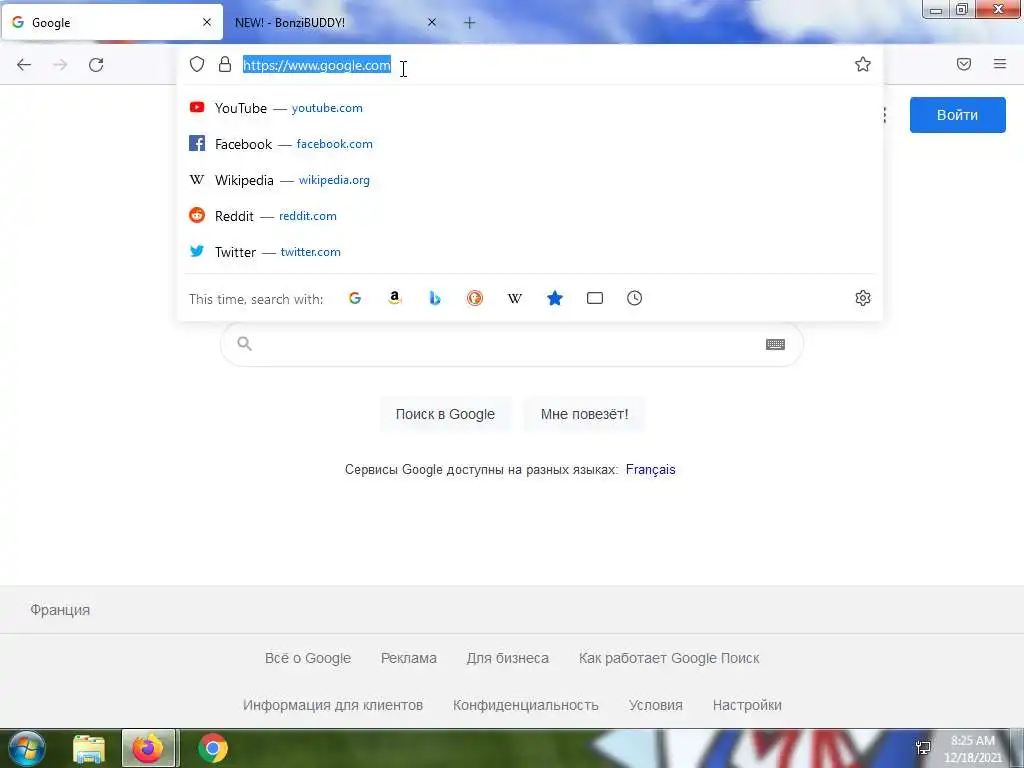
Task: Search this time with Google
Action: pos(355,298)
